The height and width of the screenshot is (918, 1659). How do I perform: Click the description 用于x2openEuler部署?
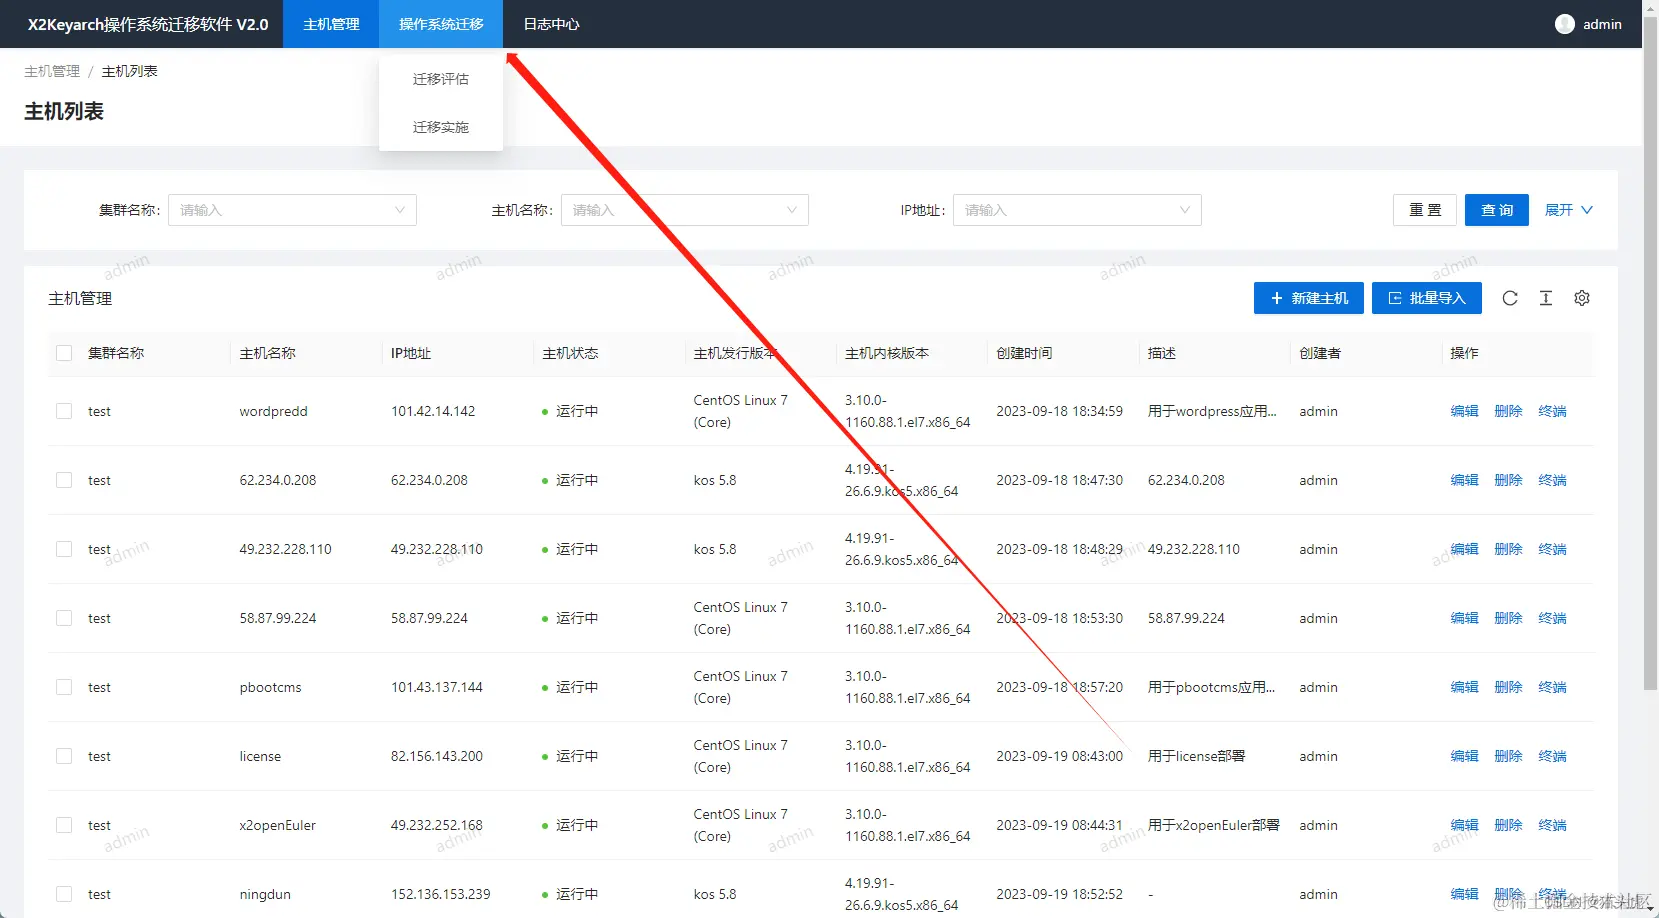[1213, 825]
